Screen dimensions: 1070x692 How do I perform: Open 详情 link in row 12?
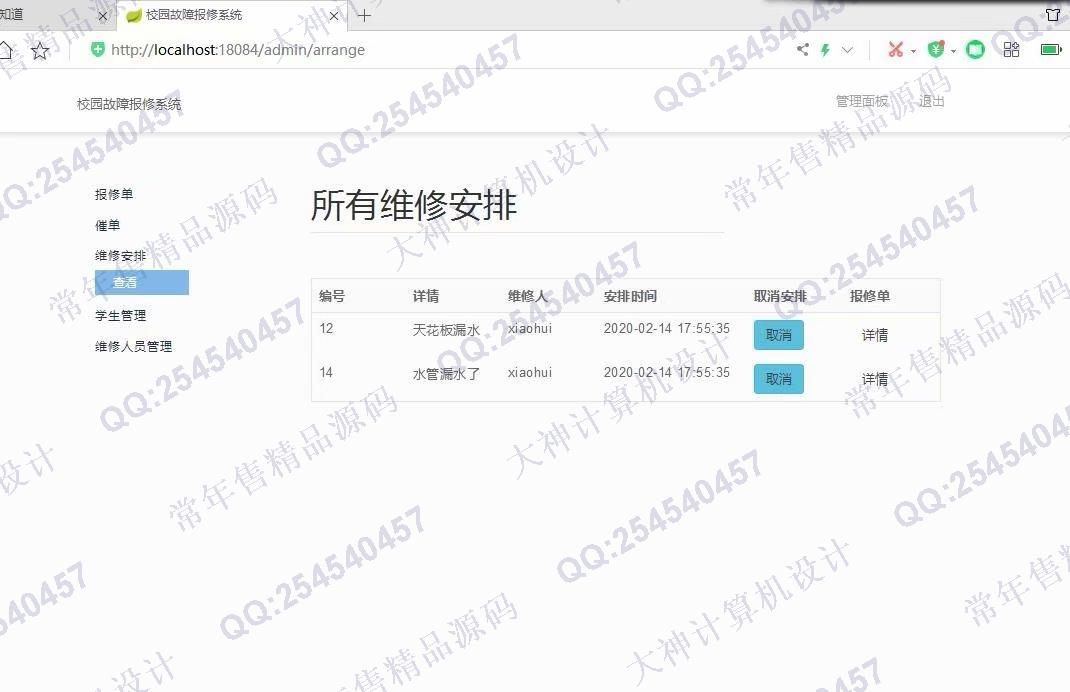tap(875, 335)
